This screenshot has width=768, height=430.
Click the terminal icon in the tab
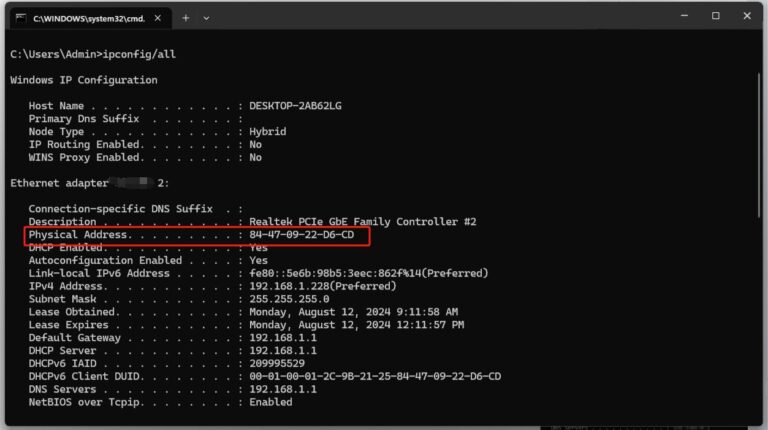point(21,18)
